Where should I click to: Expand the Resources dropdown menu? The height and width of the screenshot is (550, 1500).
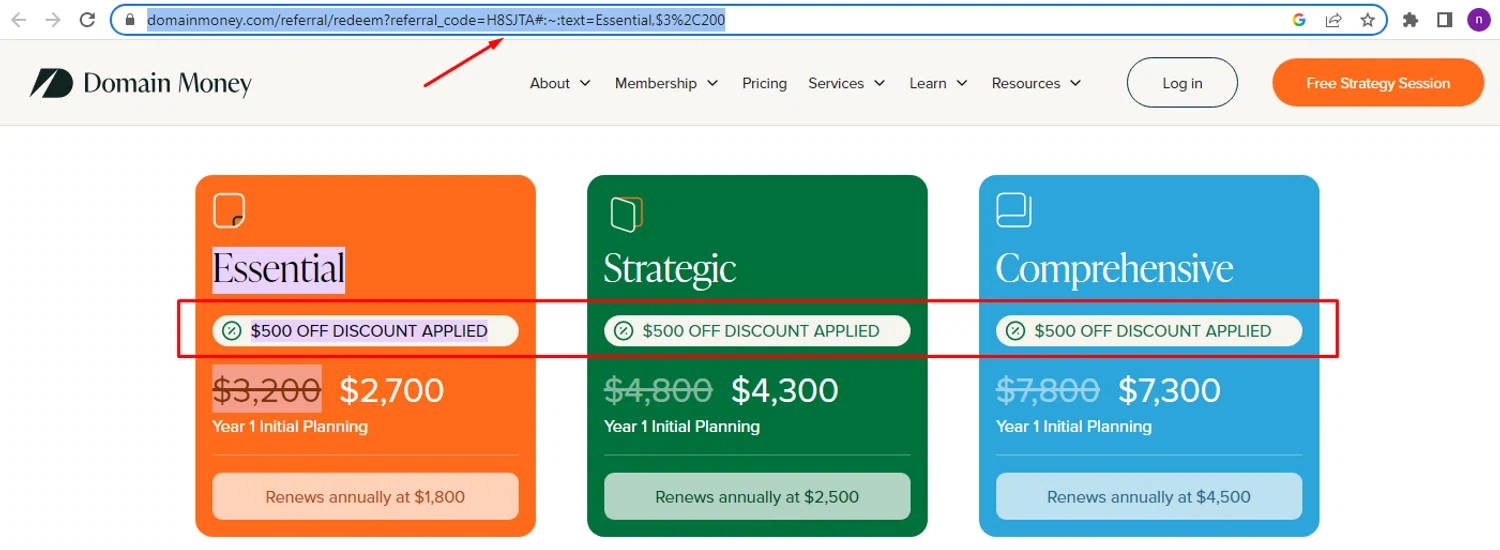(1036, 83)
